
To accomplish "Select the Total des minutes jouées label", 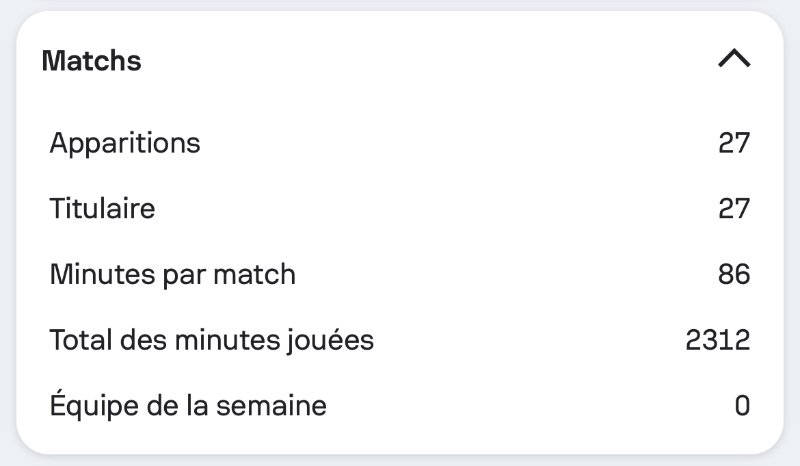I will [x=211, y=340].
